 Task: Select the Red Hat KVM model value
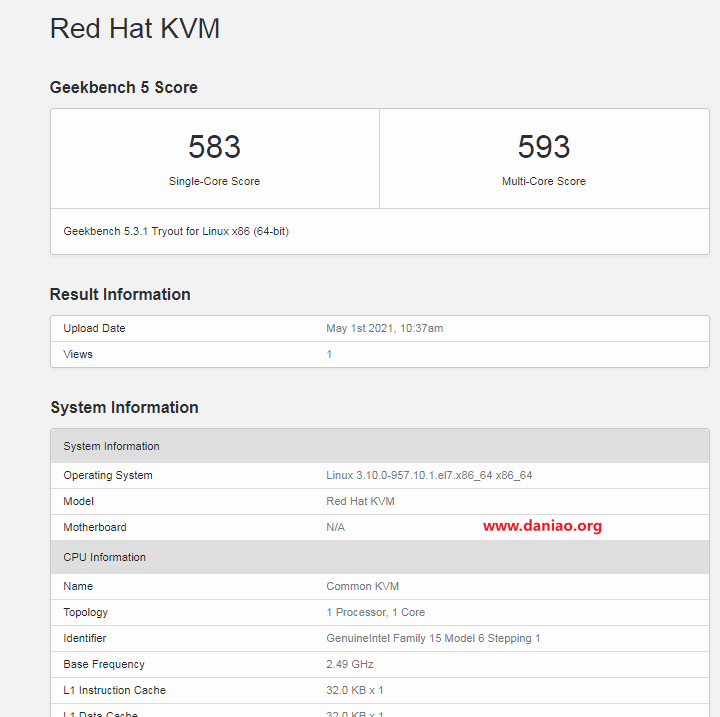coord(360,501)
